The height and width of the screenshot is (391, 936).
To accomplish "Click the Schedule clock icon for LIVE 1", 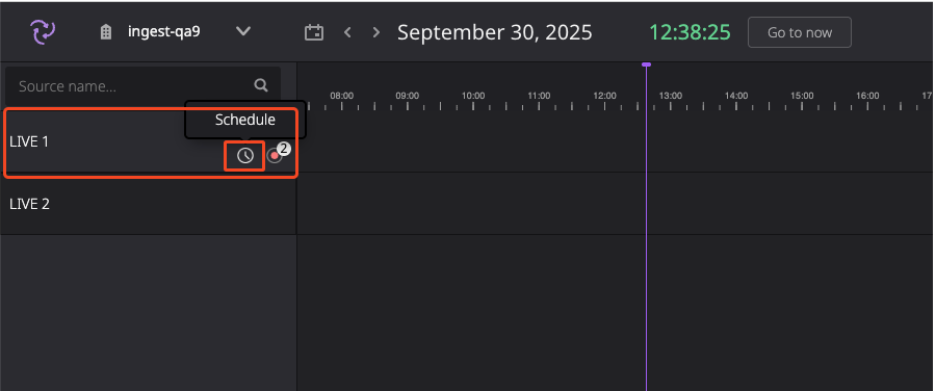I will pos(245,156).
